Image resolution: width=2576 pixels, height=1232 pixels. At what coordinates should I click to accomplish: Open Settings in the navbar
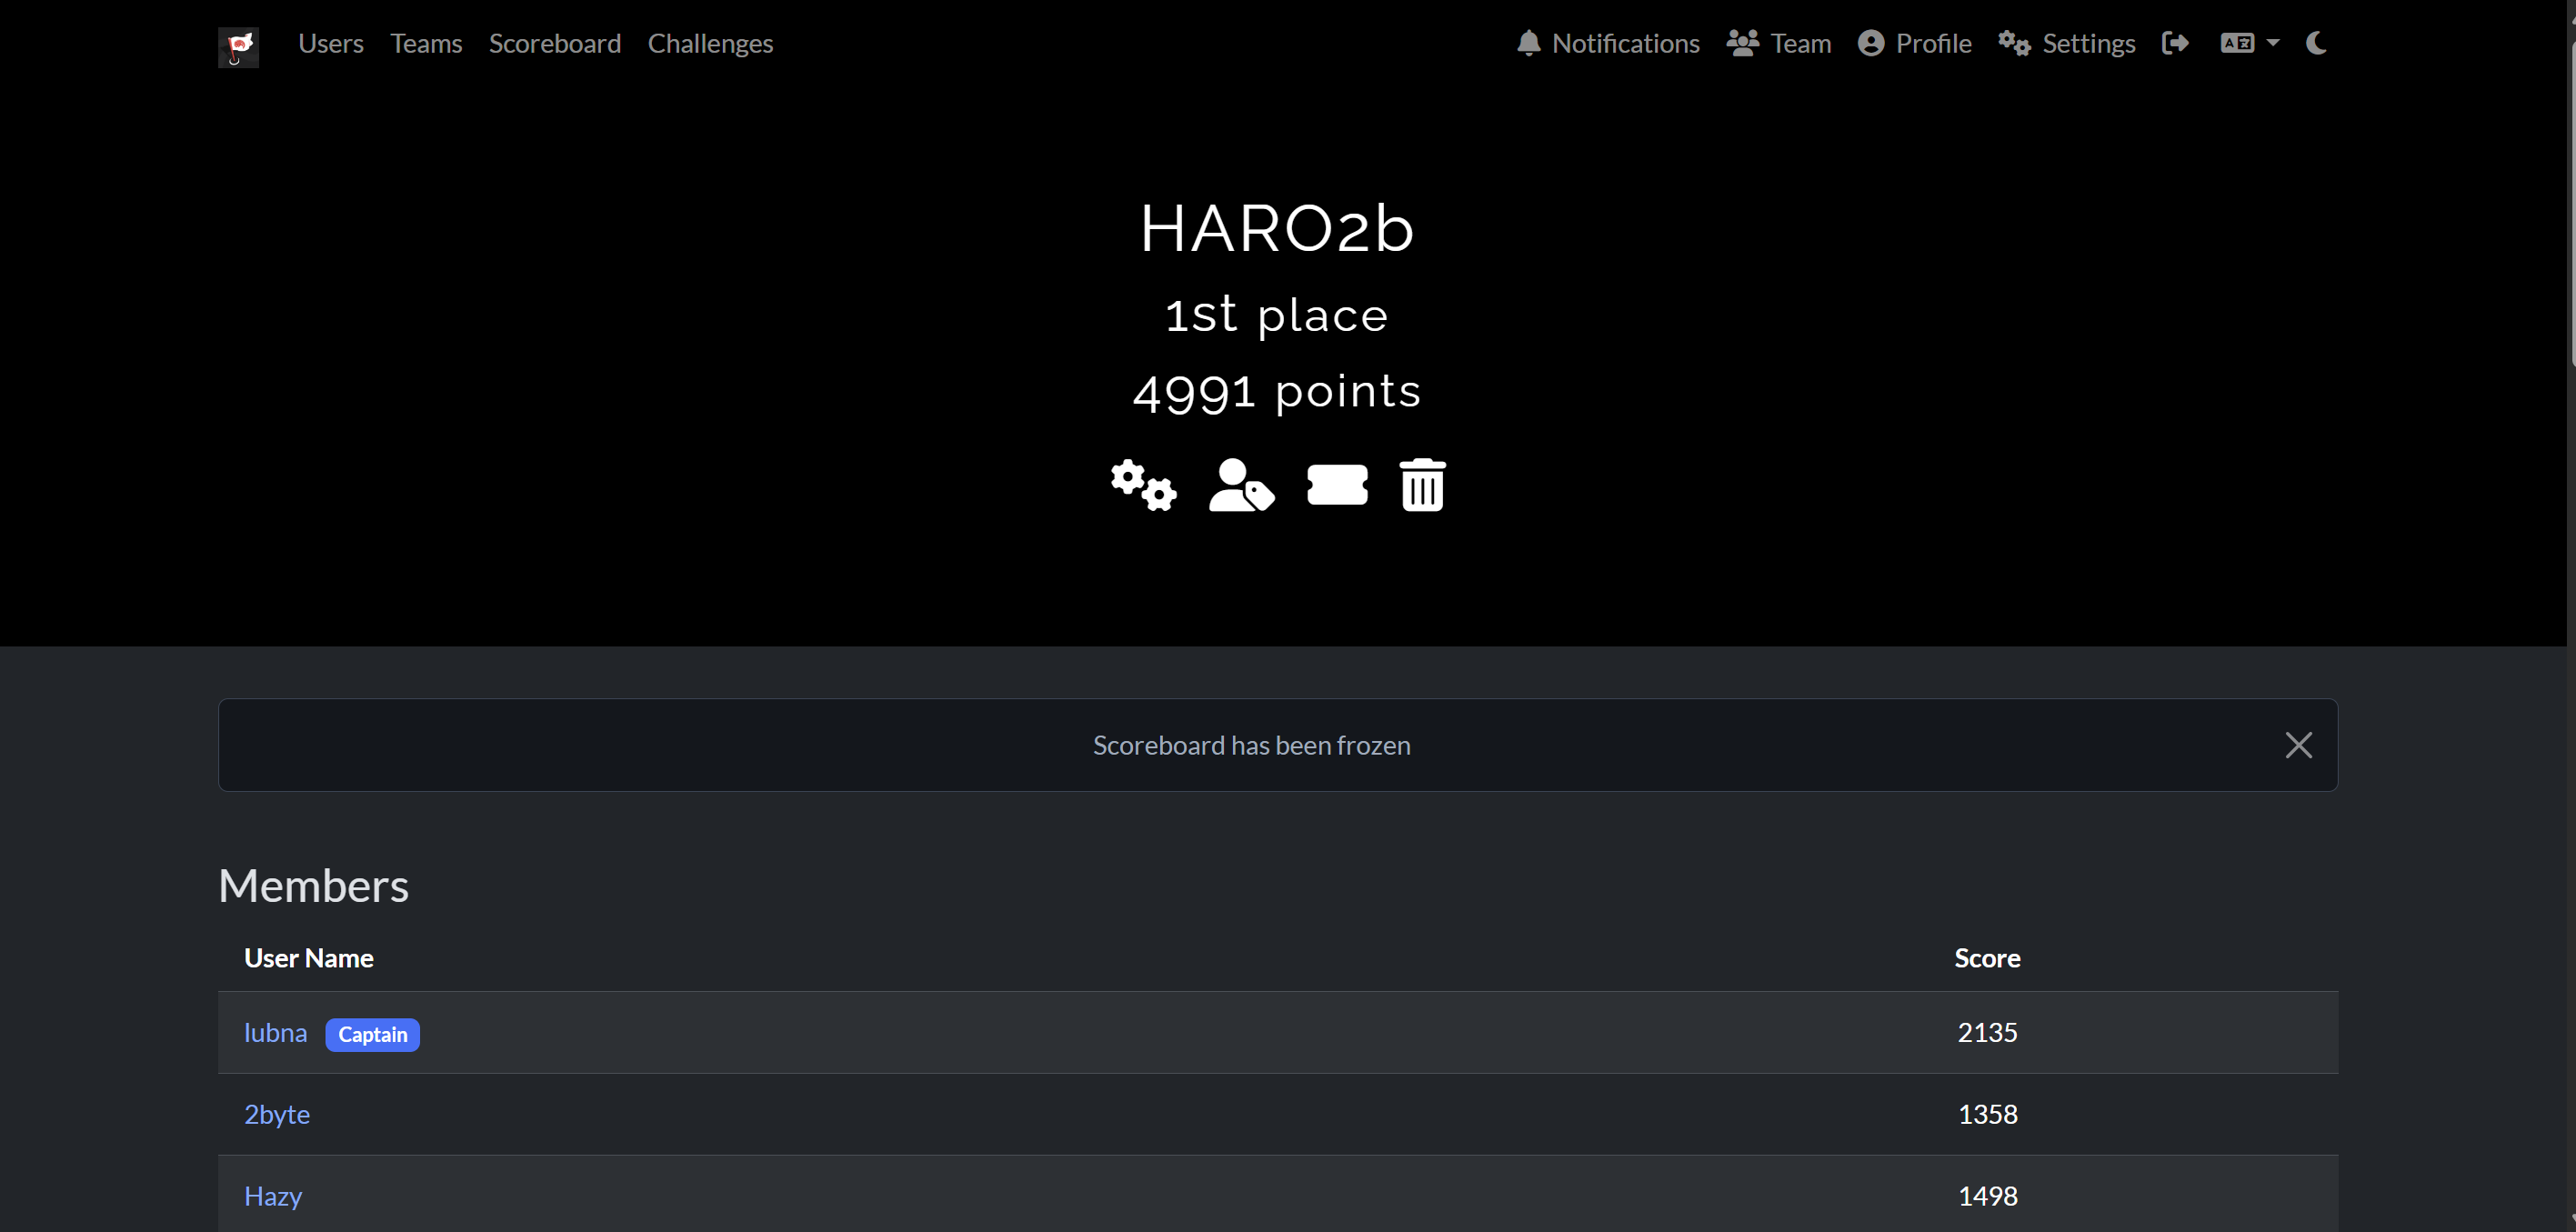pos(2067,44)
